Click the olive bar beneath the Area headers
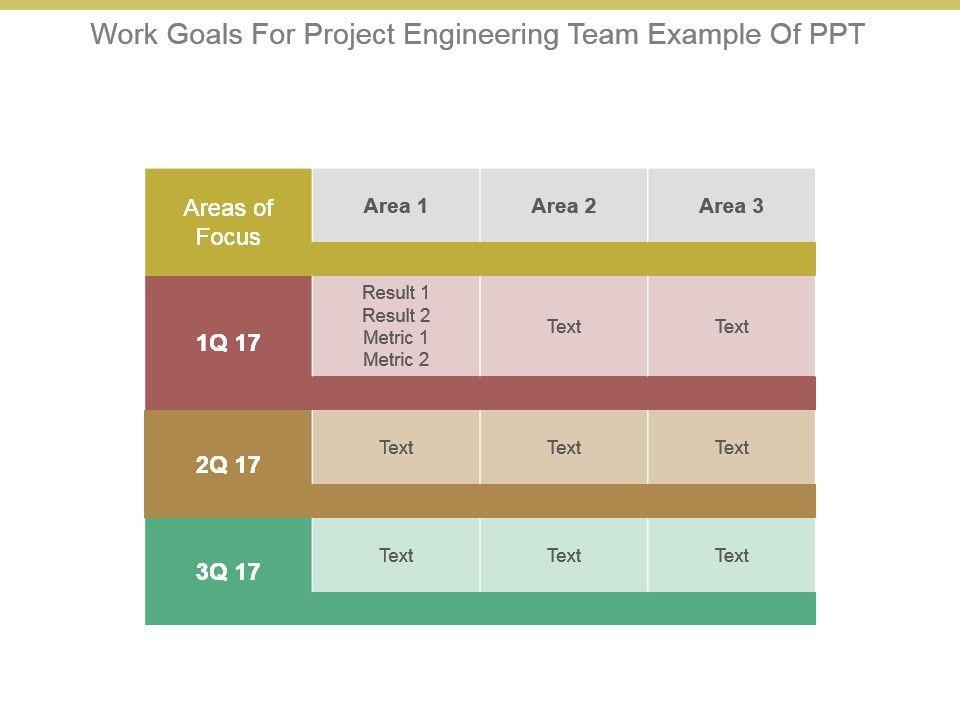 [x=564, y=259]
